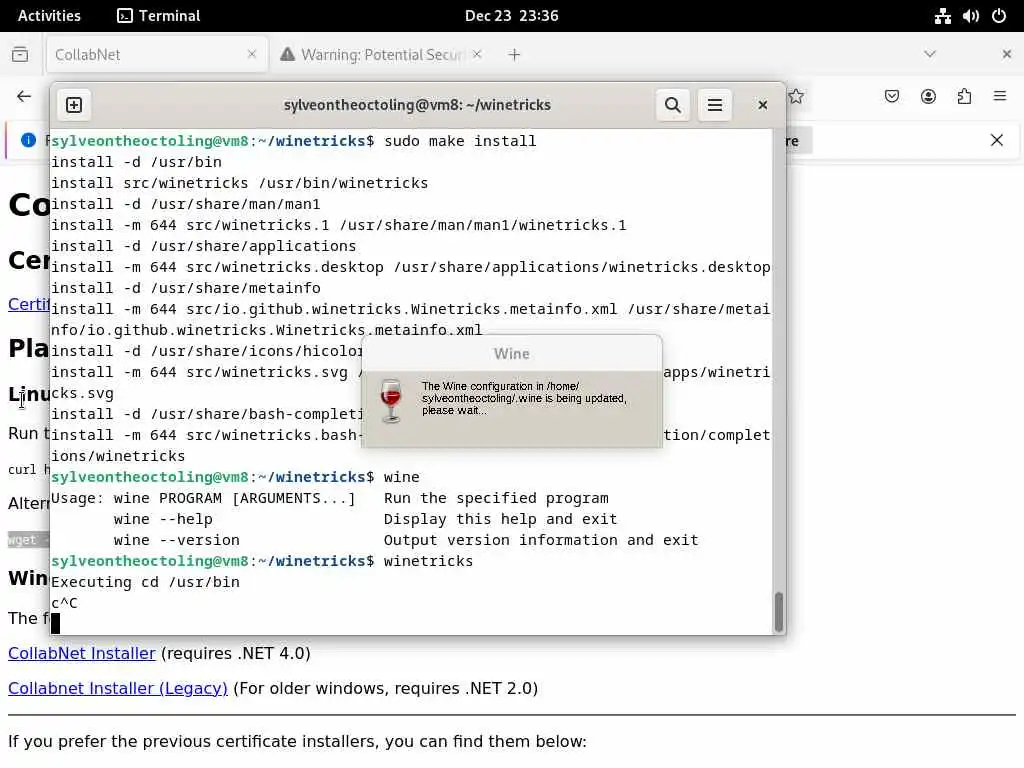Click the network status icon
This screenshot has width=1024, height=768.
(x=942, y=16)
